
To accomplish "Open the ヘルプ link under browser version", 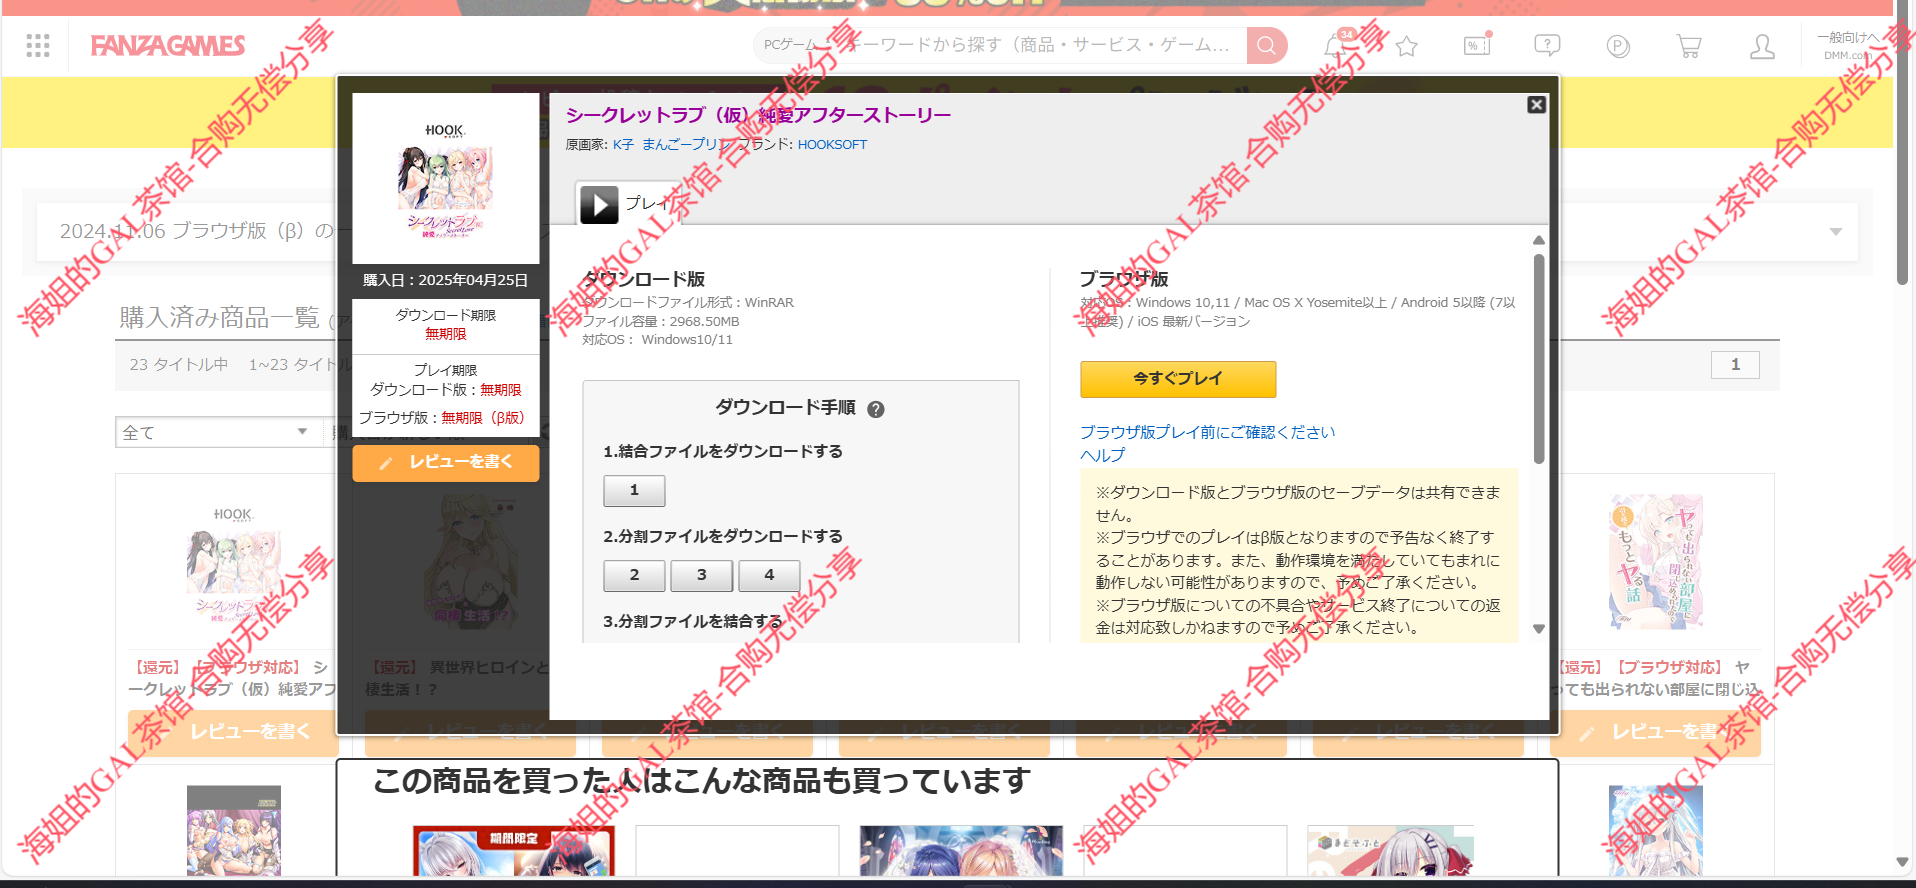I will (1102, 455).
